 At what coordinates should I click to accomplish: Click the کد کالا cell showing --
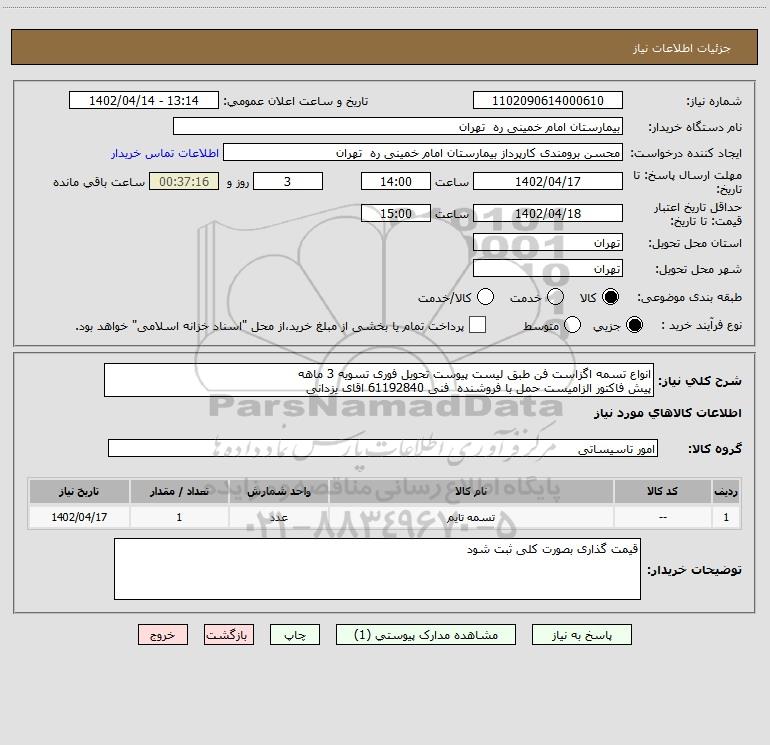(x=662, y=517)
